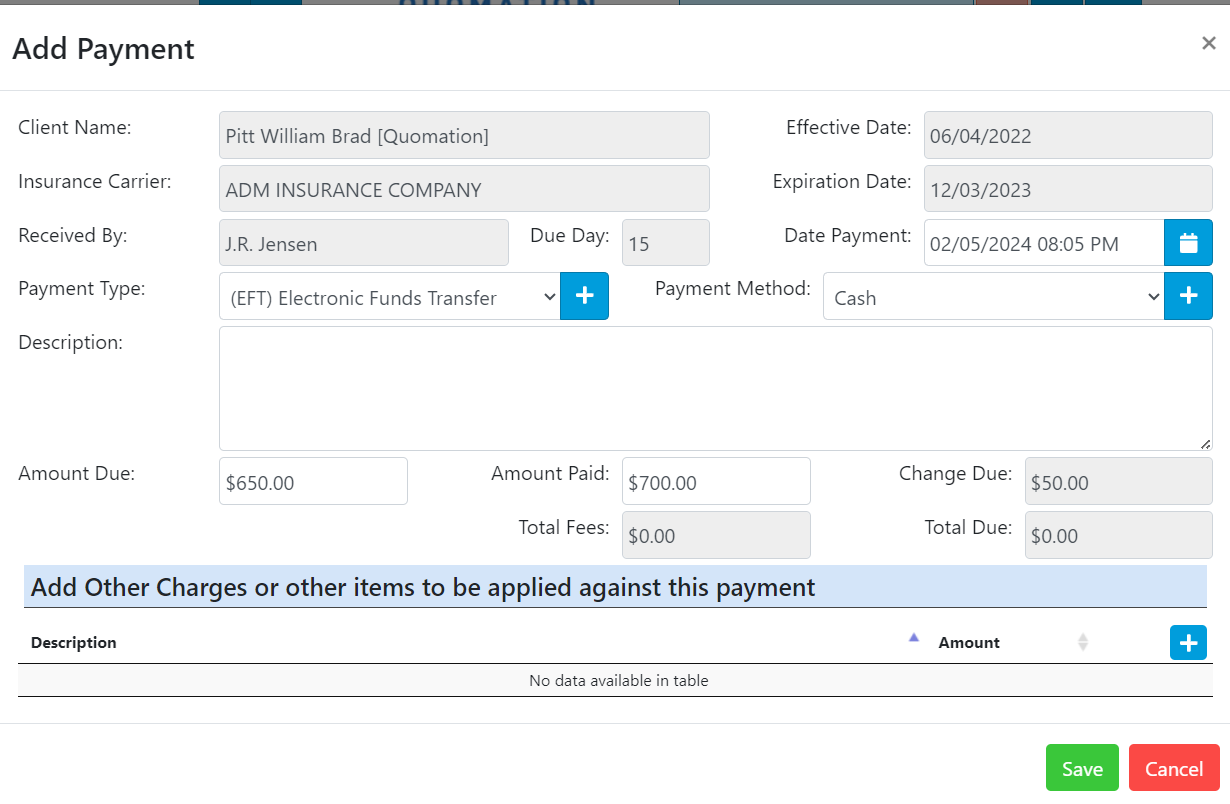Screen dimensions: 1230x804
Task: Add a new Payment Method with the plus icon
Action: tap(1188, 296)
